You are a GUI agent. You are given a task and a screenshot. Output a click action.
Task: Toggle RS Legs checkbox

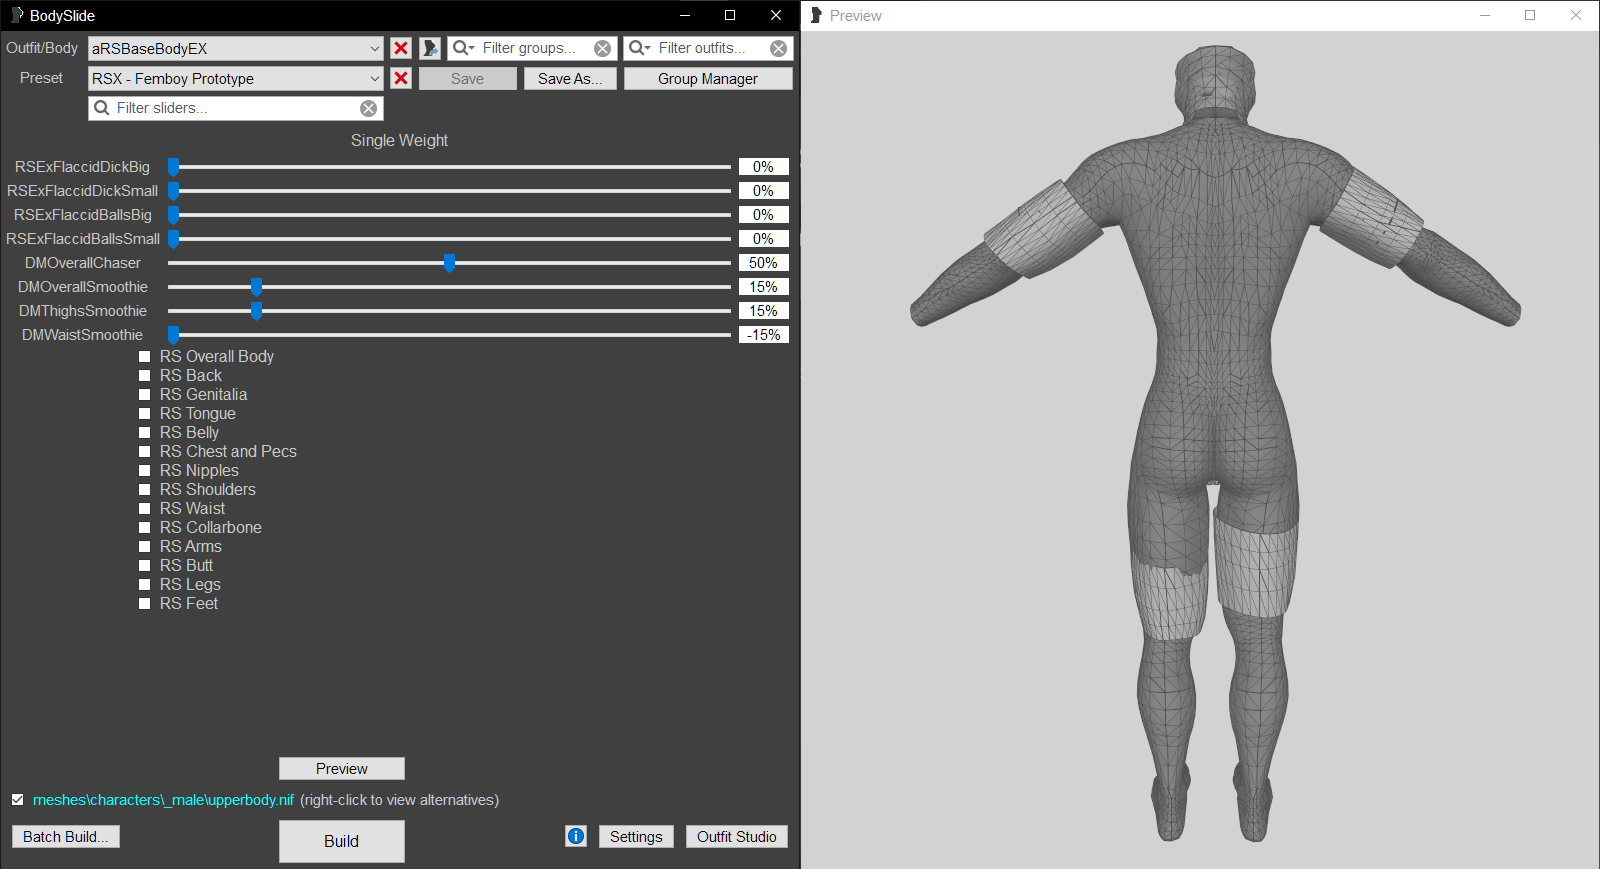tap(144, 584)
